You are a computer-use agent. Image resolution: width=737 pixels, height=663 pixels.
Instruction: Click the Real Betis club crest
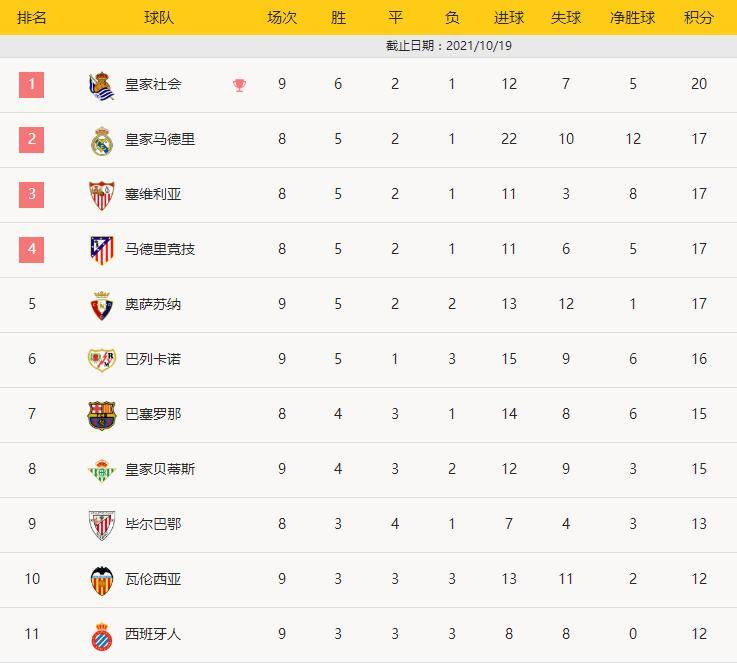[x=102, y=470]
